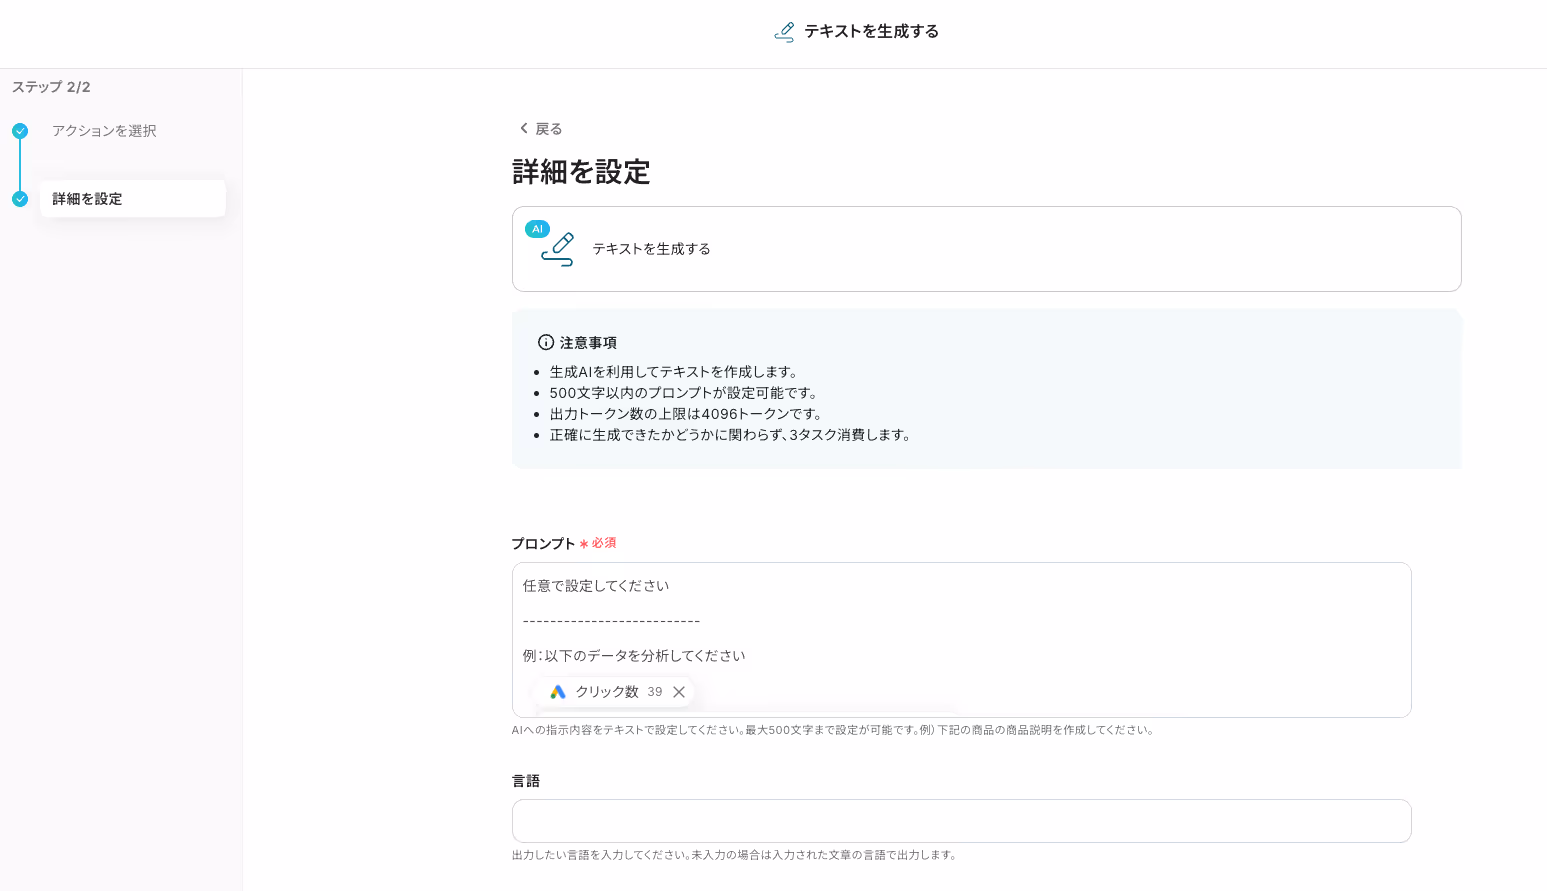Click 例:以下のデータを分析してください in the prompt
The height and width of the screenshot is (891, 1547).
click(634, 656)
